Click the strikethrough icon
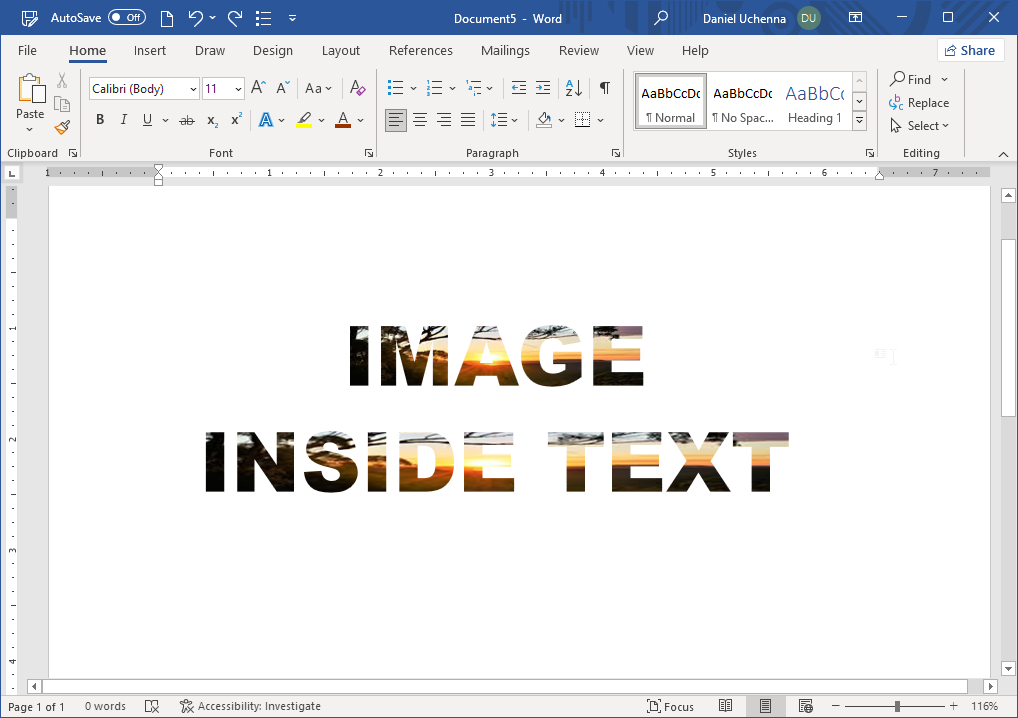The height and width of the screenshot is (718, 1018). coord(186,119)
